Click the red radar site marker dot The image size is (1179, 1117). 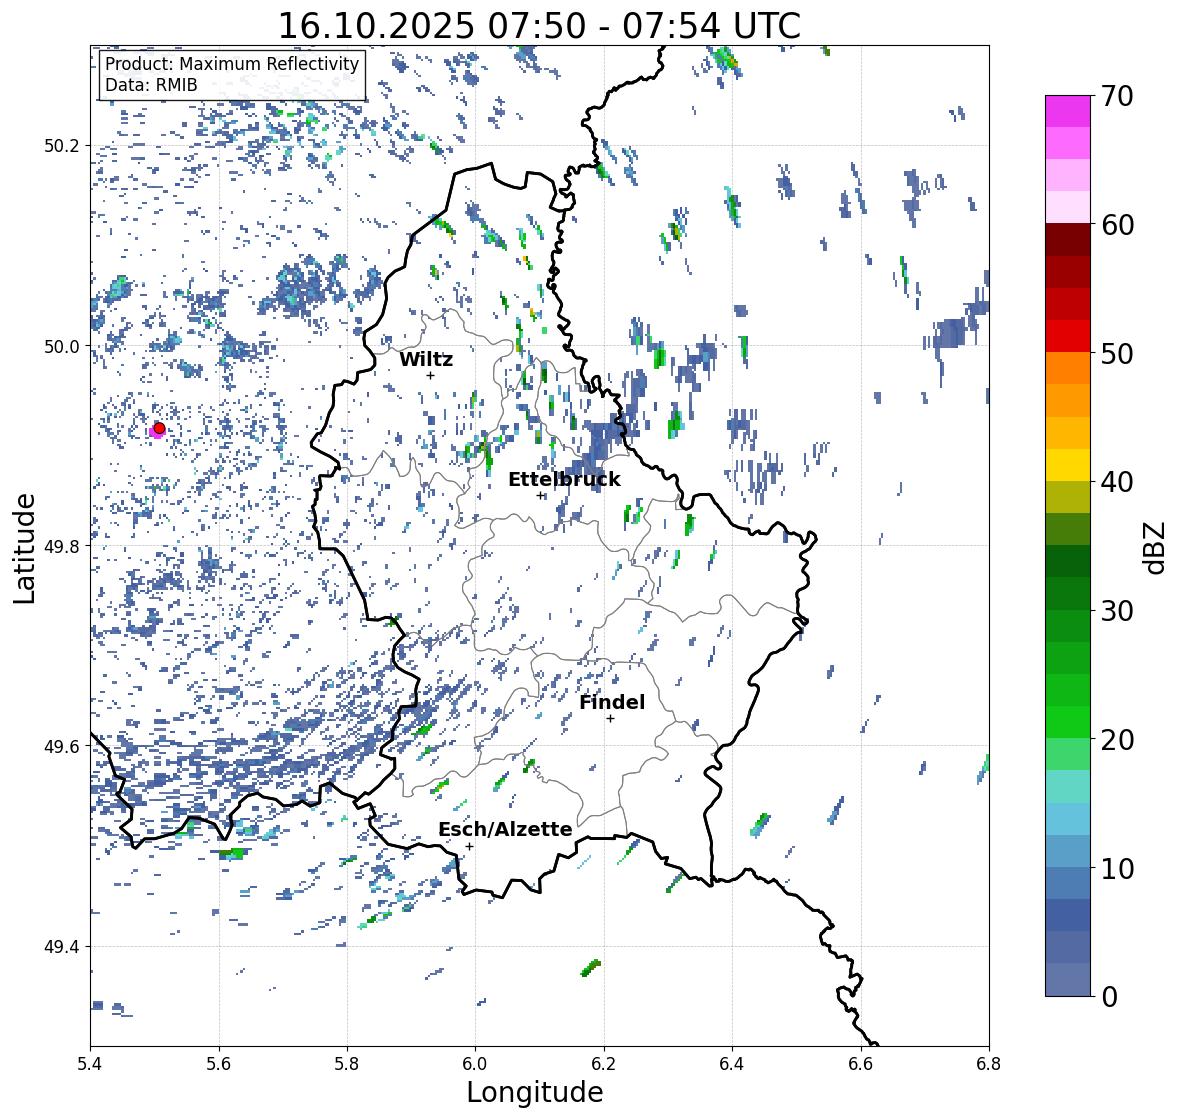point(159,428)
